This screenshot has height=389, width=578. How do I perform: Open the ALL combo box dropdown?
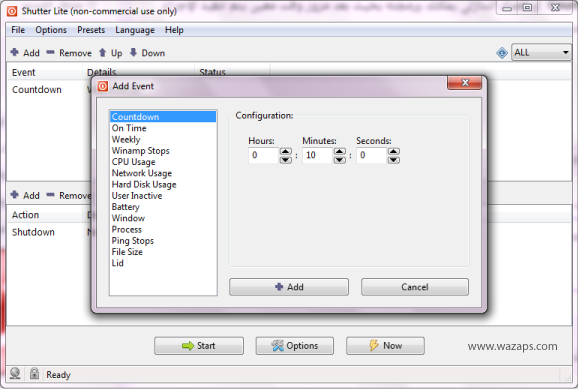pos(541,52)
